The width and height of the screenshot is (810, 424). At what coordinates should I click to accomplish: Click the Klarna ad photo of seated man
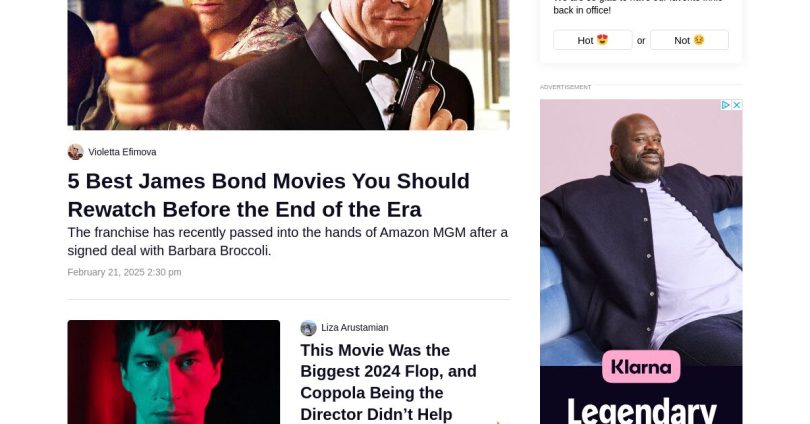(x=641, y=232)
